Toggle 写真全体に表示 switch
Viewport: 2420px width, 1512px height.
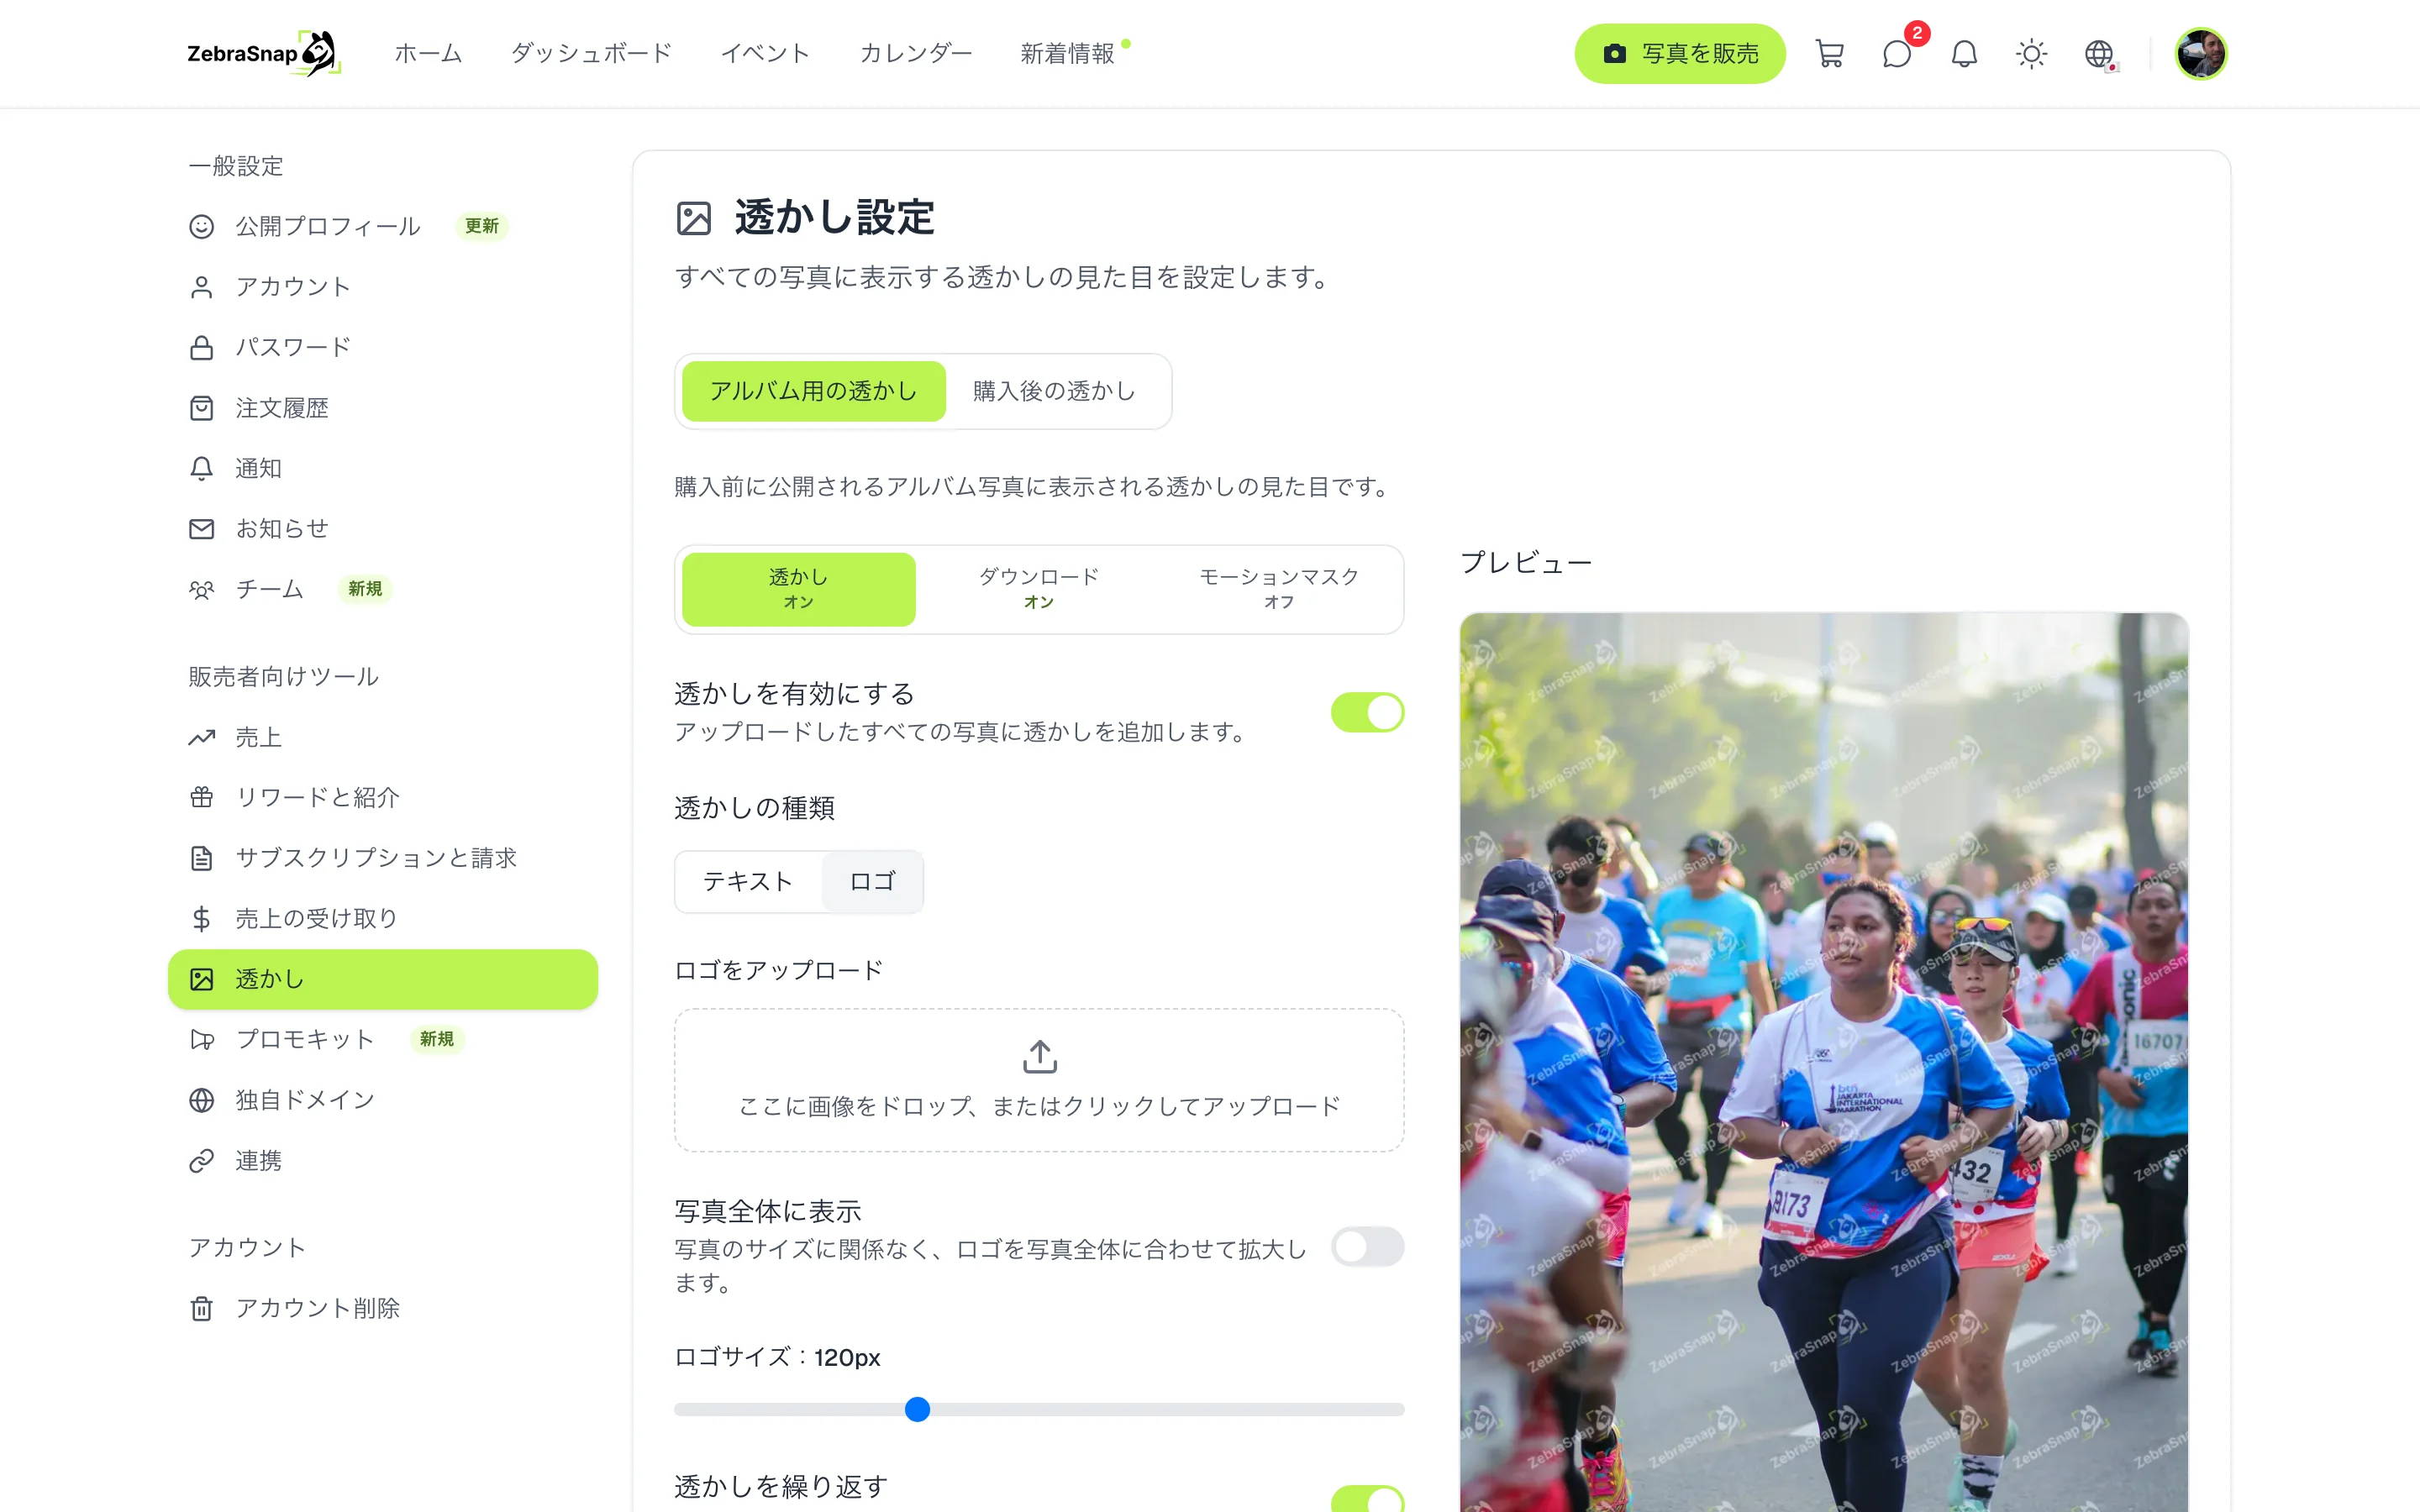point(1367,1246)
